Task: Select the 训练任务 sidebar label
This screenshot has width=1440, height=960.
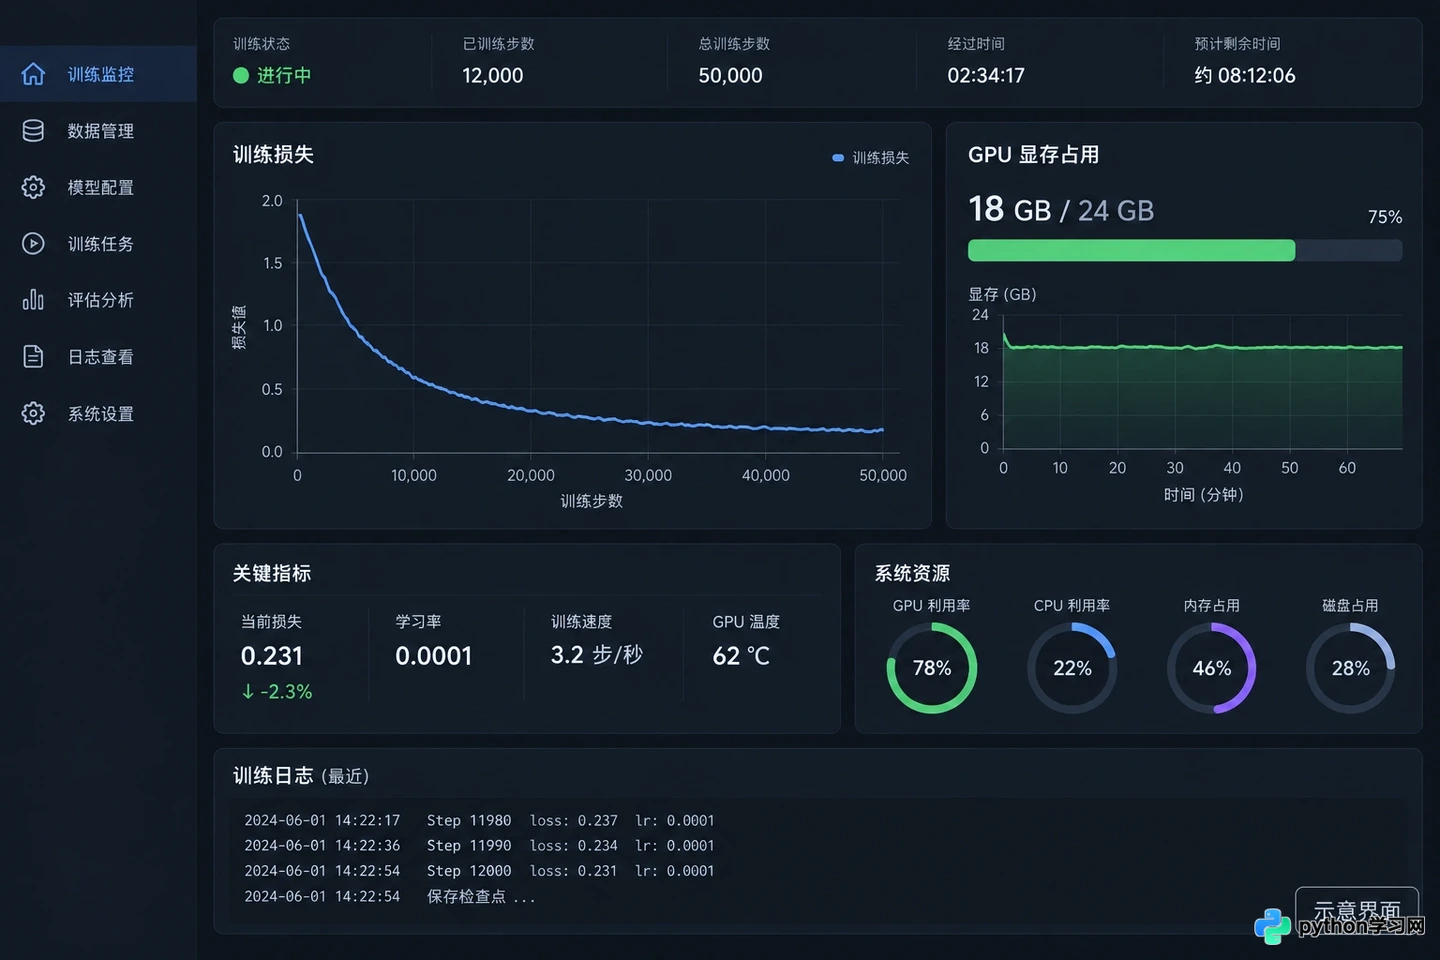Action: pyautogui.click(x=101, y=244)
